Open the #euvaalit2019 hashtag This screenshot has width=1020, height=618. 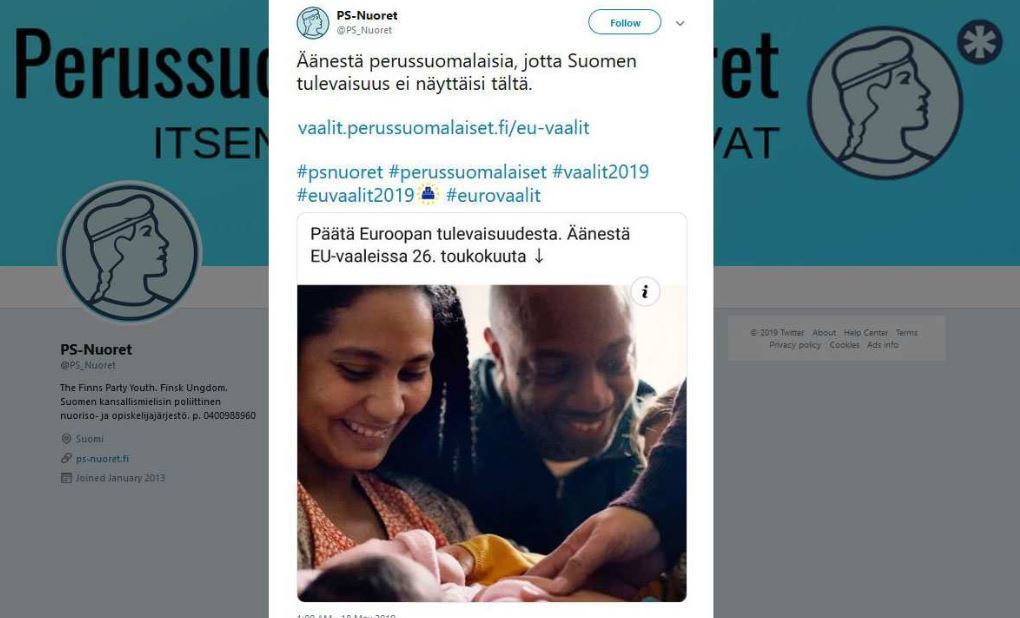coord(355,195)
